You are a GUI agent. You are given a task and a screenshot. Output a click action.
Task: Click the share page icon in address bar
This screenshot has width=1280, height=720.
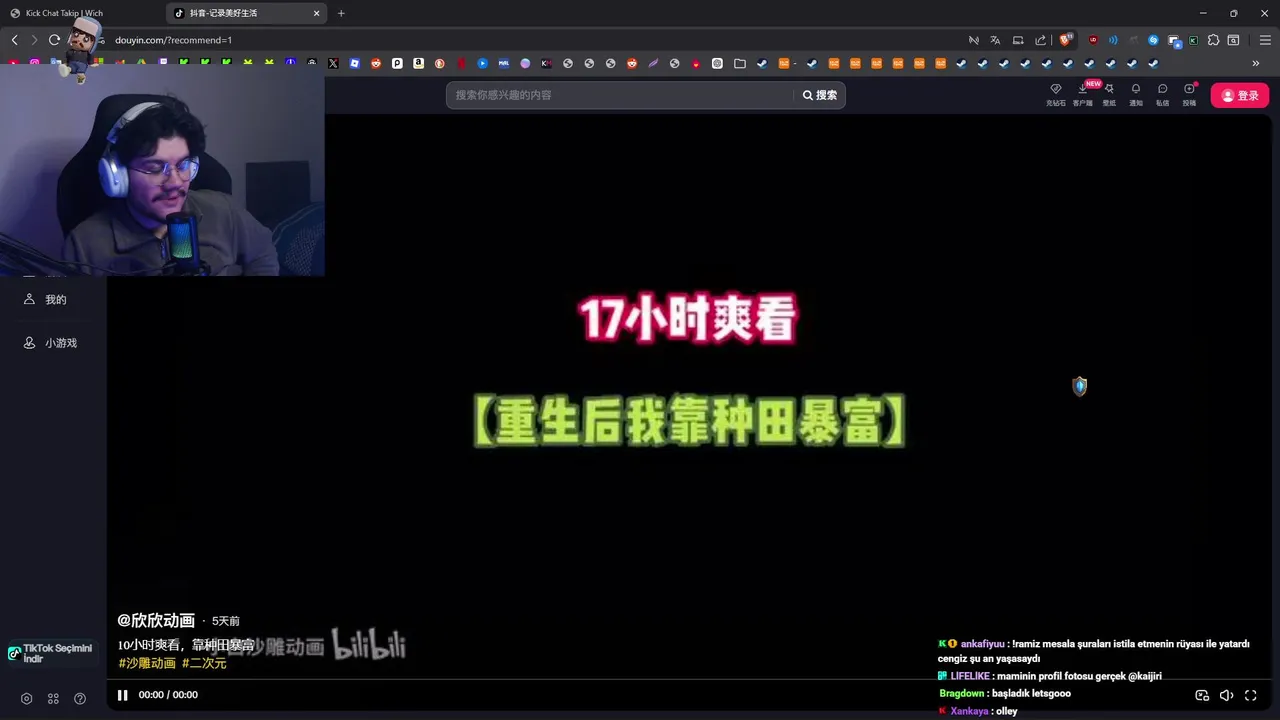pyautogui.click(x=1040, y=40)
